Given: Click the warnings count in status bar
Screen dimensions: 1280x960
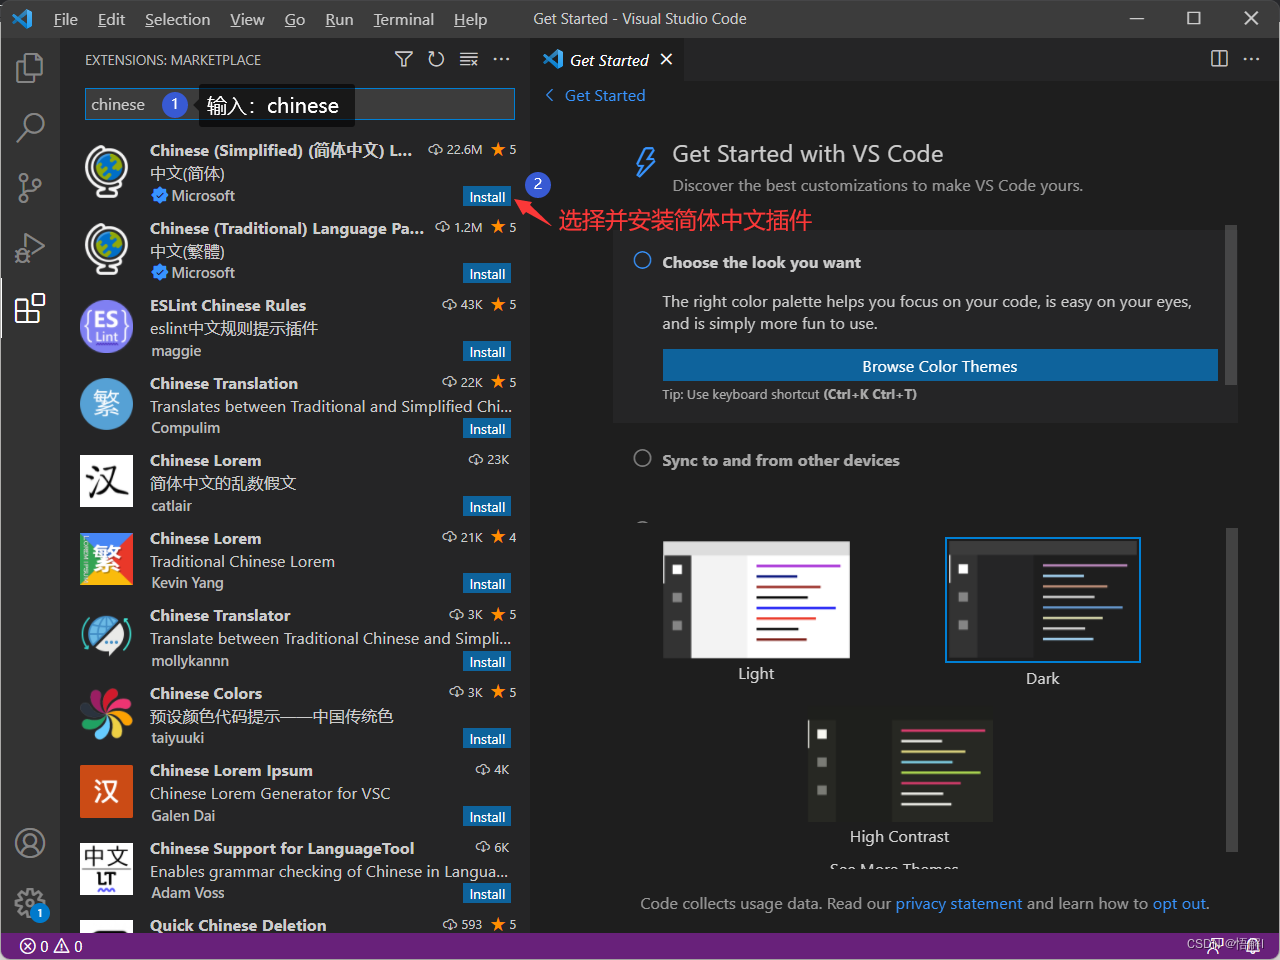Looking at the screenshot, I should [x=68, y=946].
